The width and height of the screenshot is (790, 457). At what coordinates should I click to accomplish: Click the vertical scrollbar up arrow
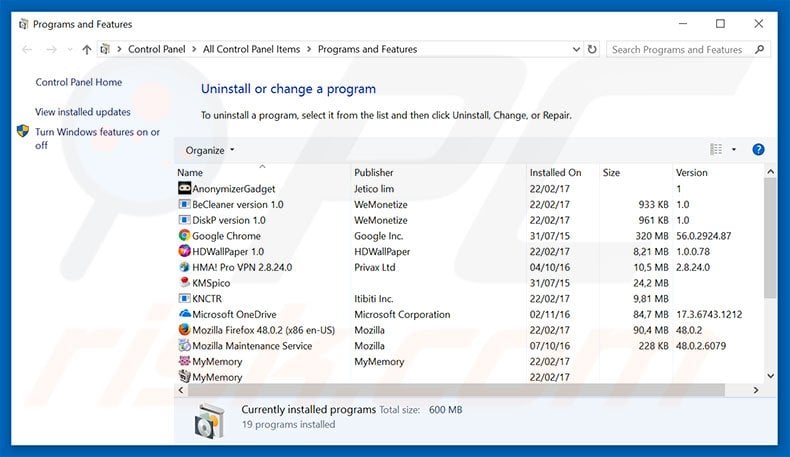(770, 172)
